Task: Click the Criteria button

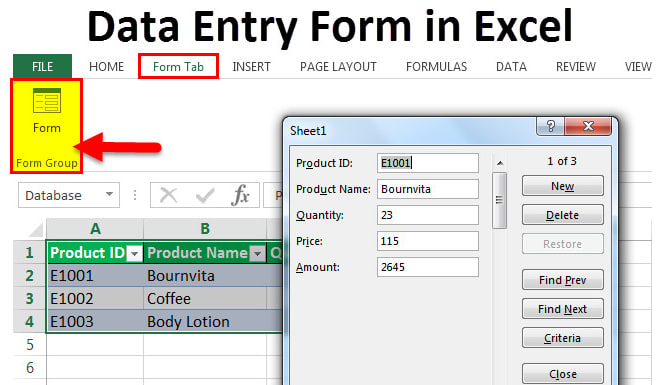Action: tap(563, 338)
